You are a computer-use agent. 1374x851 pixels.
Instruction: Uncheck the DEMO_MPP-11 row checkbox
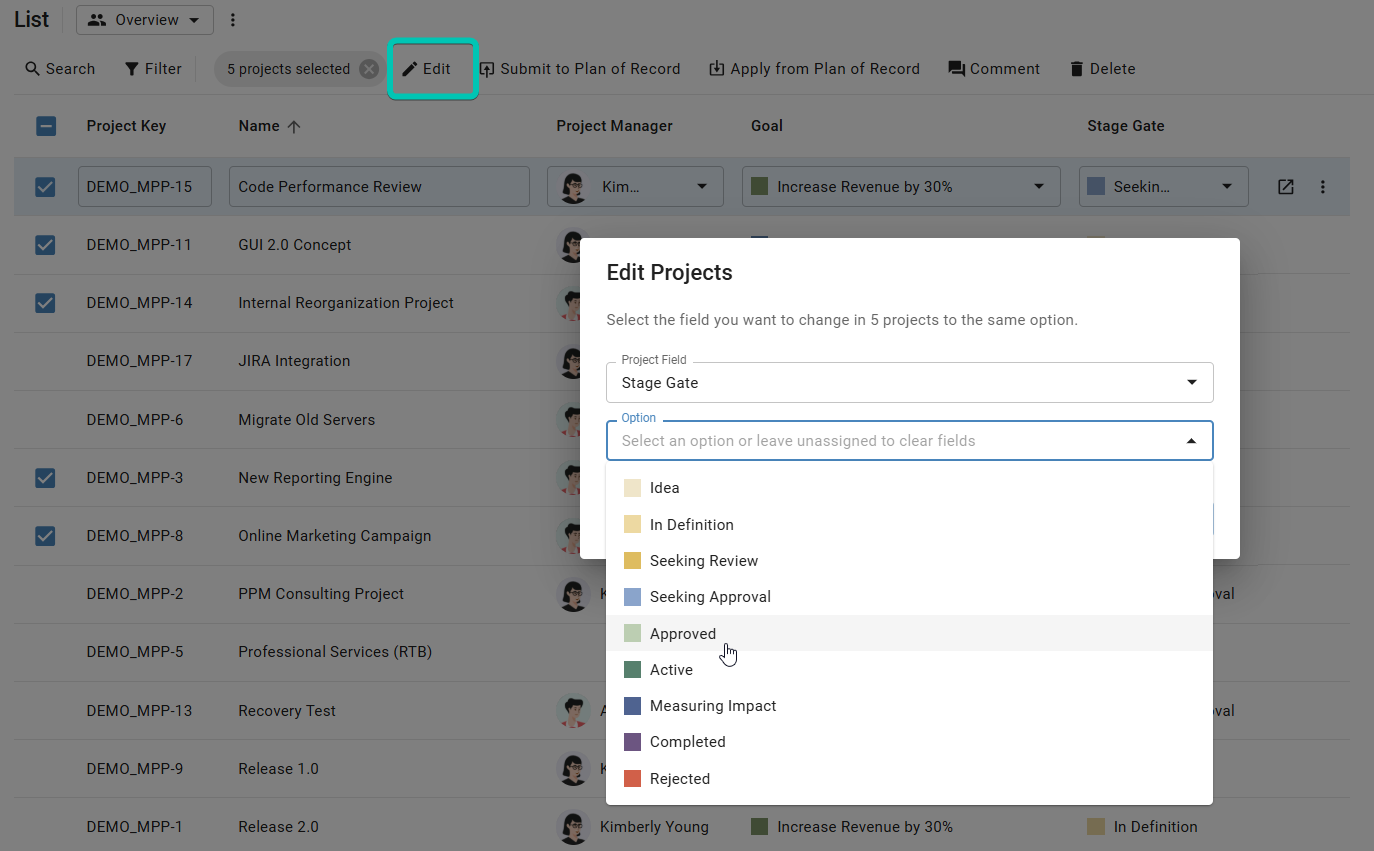pos(46,245)
